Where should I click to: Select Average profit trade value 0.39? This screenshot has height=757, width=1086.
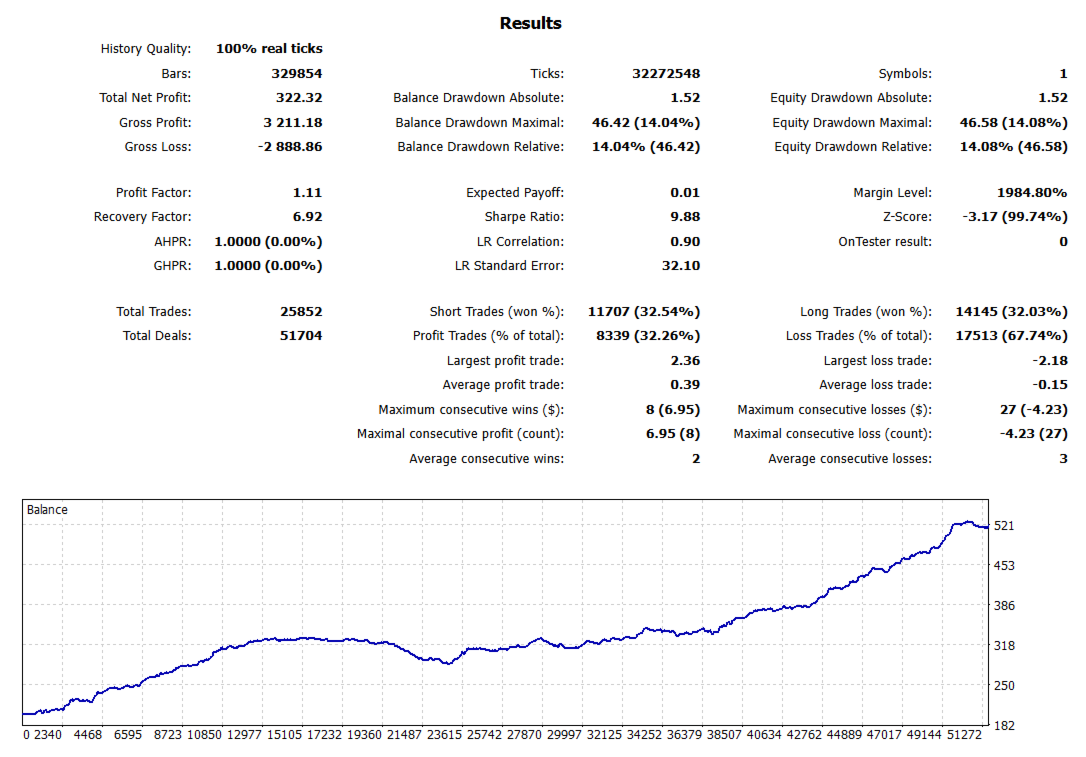pos(685,385)
